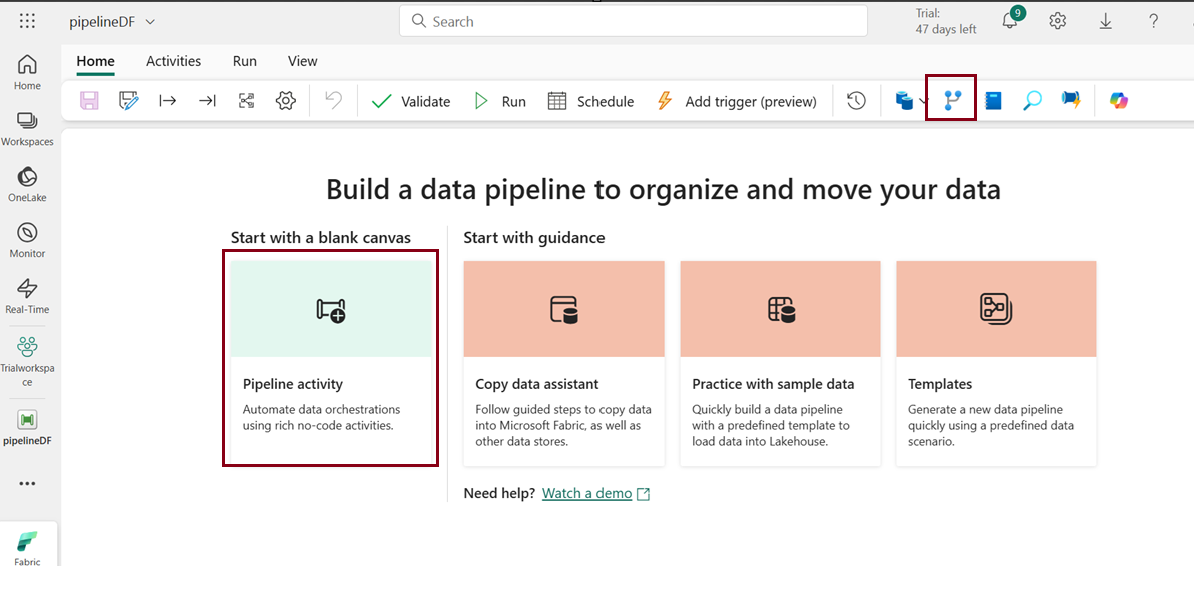Viewport: 1194px width, 592px height.
Task: Click the Save disk icon
Action: (x=90, y=101)
